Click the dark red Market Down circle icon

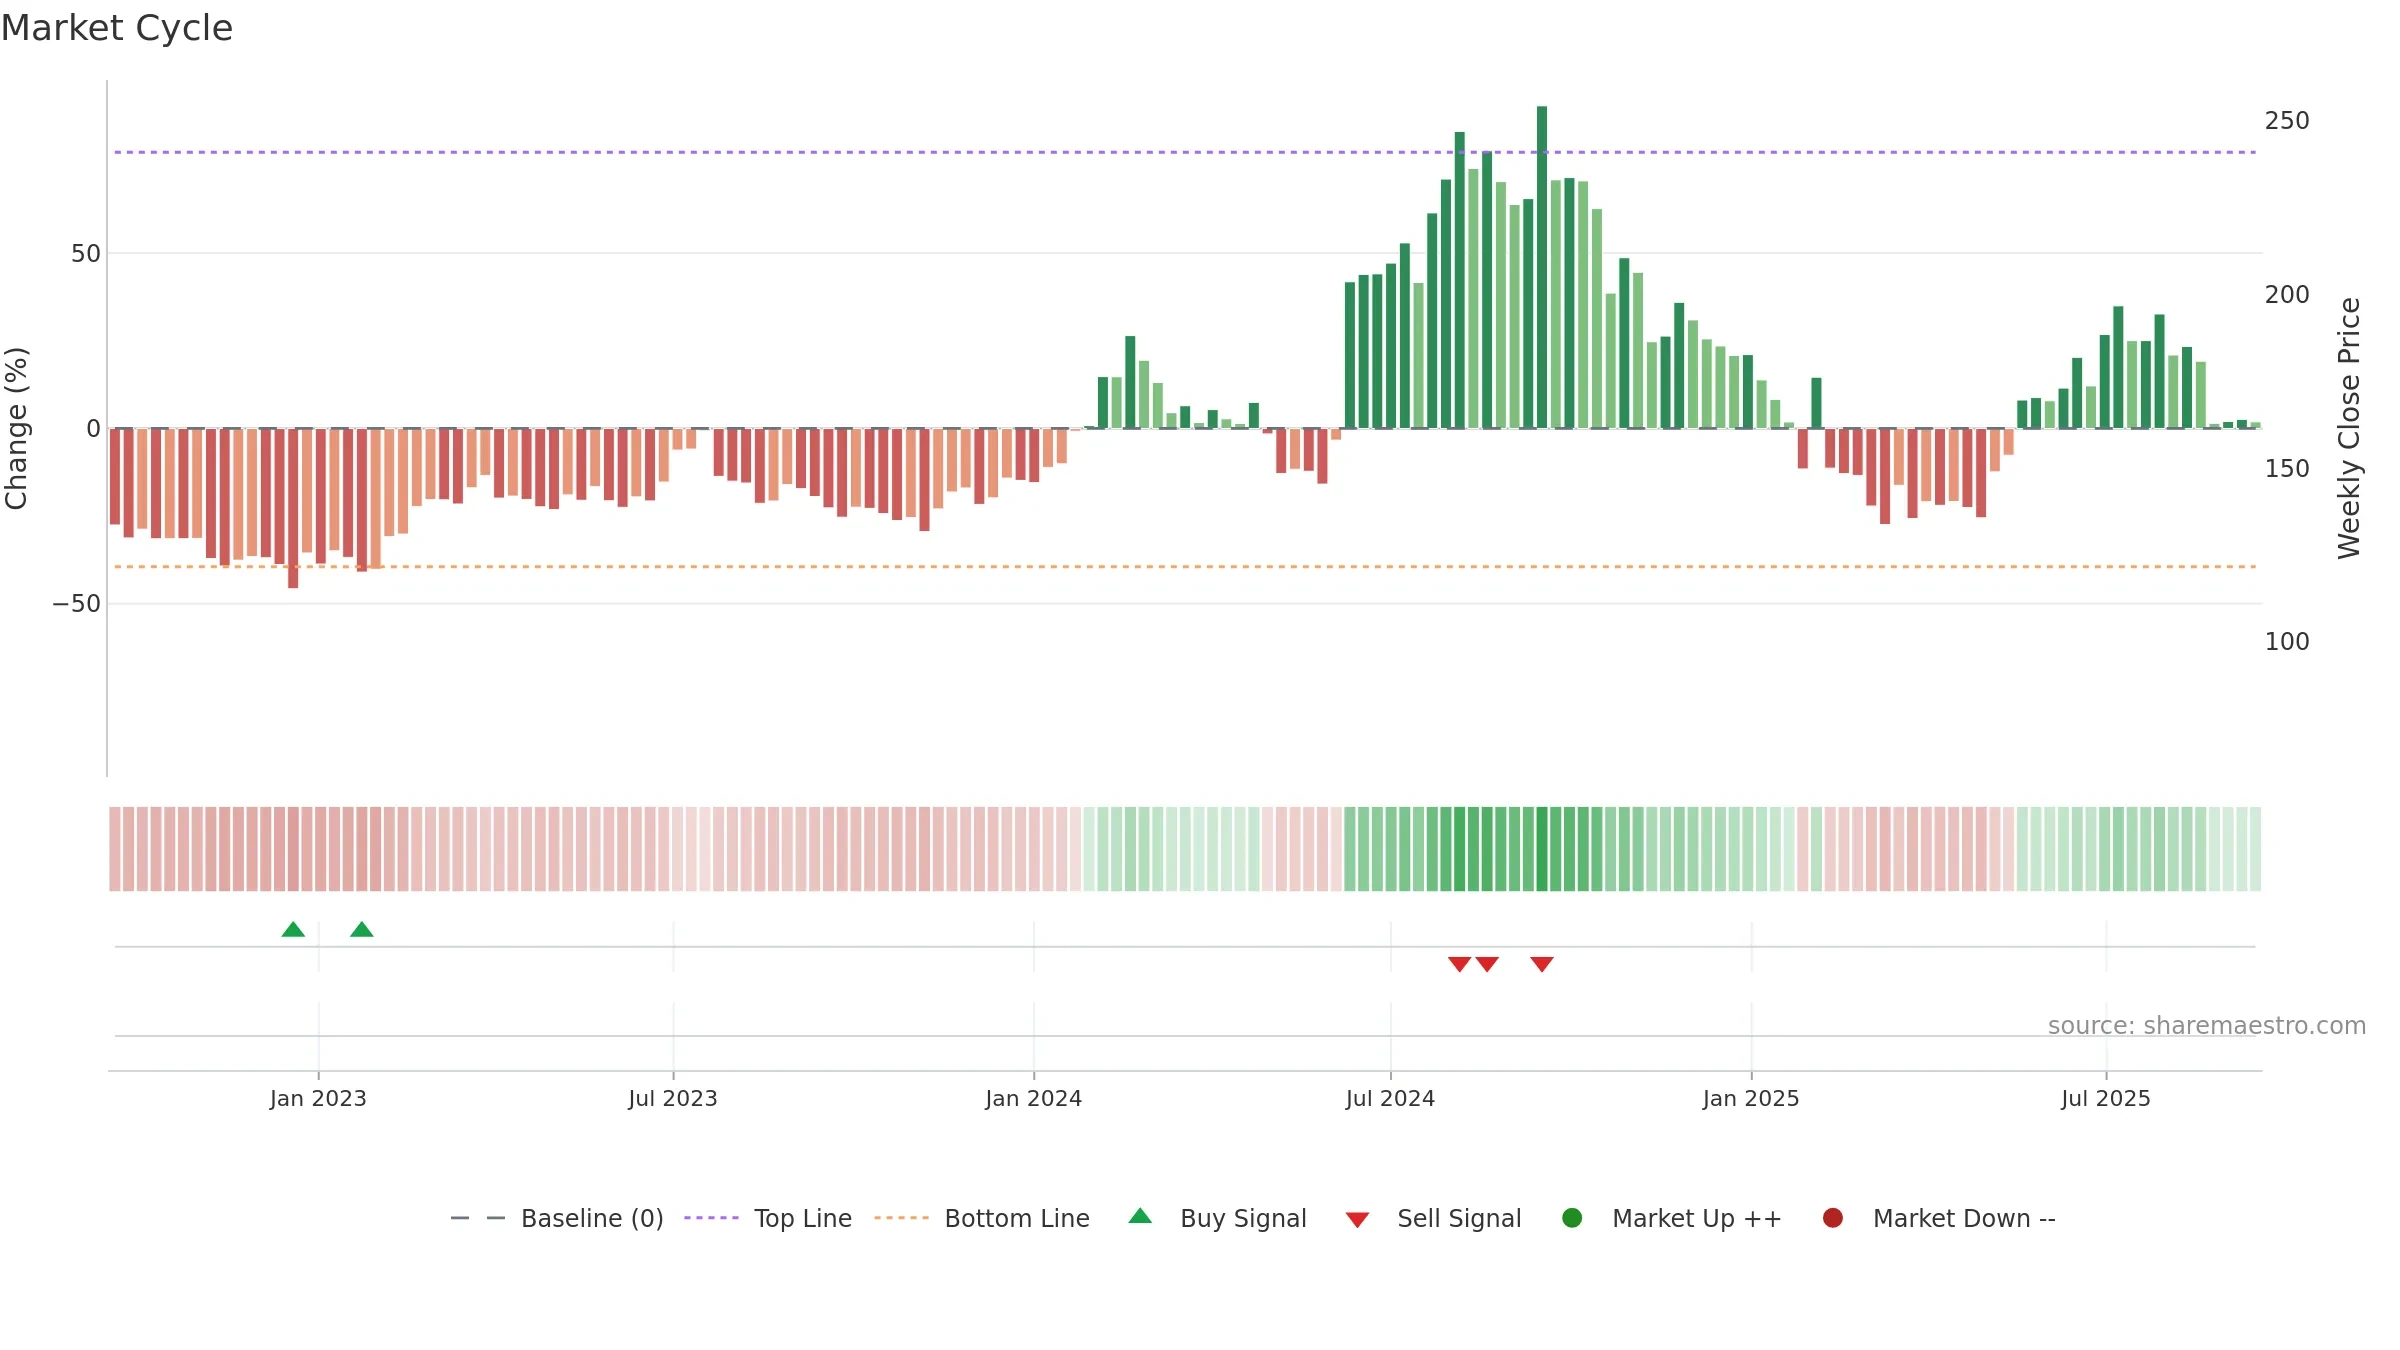point(1833,1218)
